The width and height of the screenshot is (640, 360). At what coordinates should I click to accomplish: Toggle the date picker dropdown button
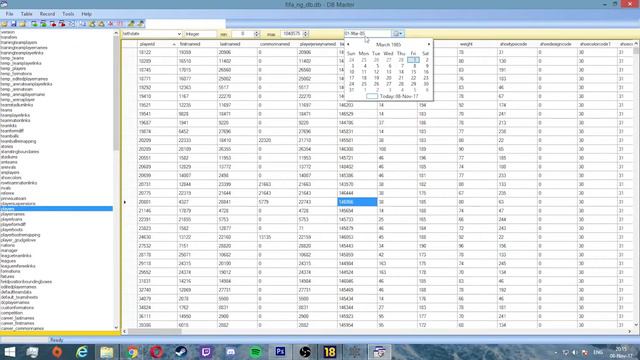pyautogui.click(x=398, y=33)
